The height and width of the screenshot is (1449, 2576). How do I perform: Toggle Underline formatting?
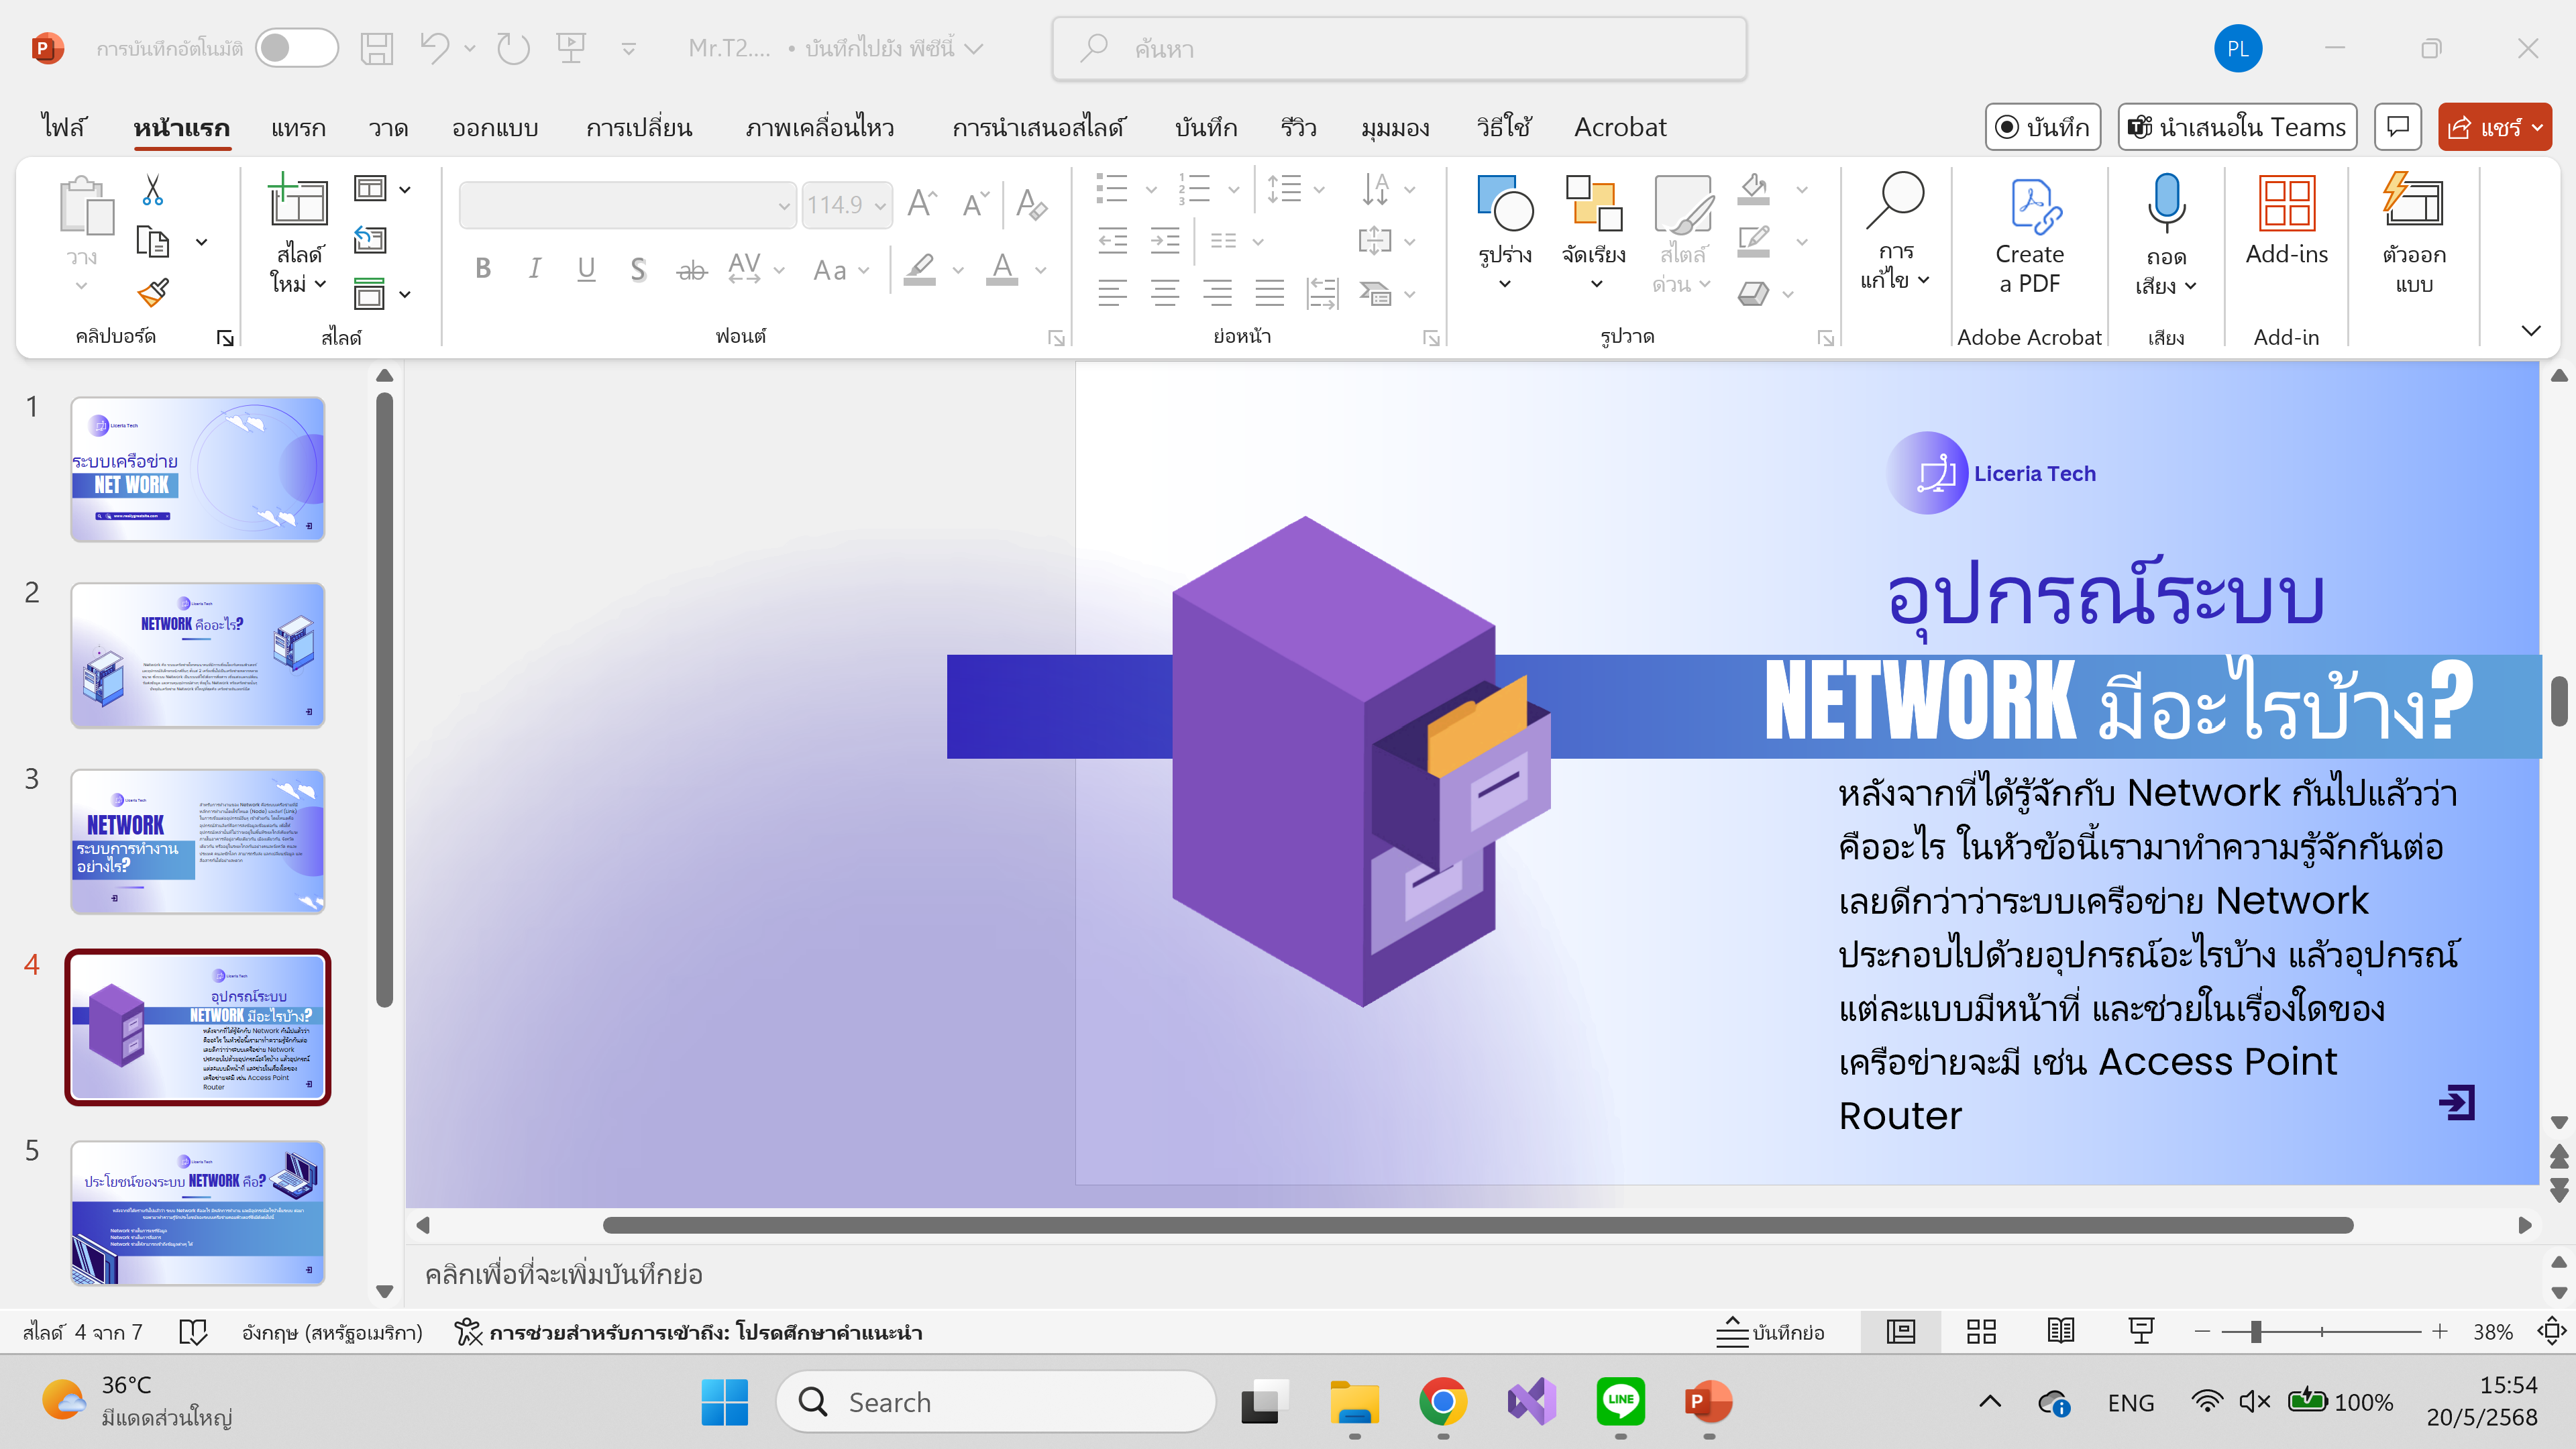coord(587,268)
